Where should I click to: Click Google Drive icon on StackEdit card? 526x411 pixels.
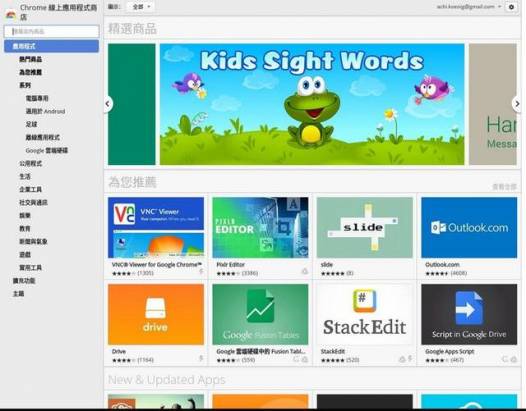(402, 359)
